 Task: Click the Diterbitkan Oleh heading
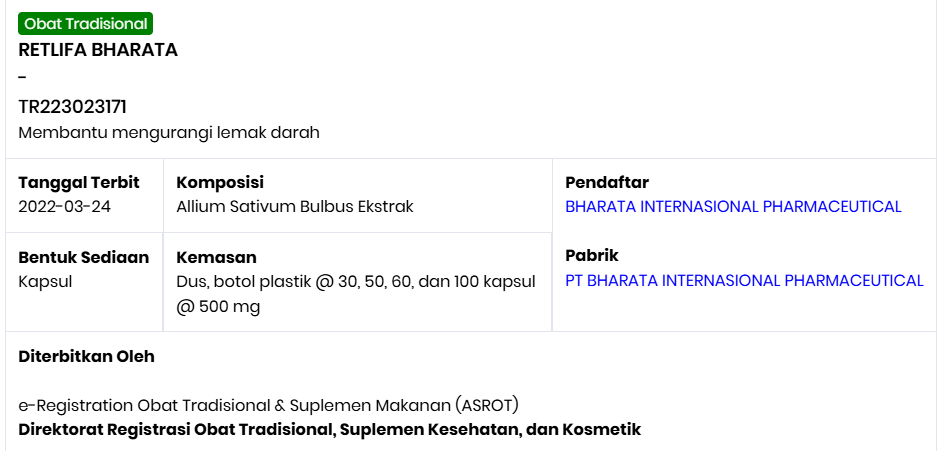click(x=87, y=356)
